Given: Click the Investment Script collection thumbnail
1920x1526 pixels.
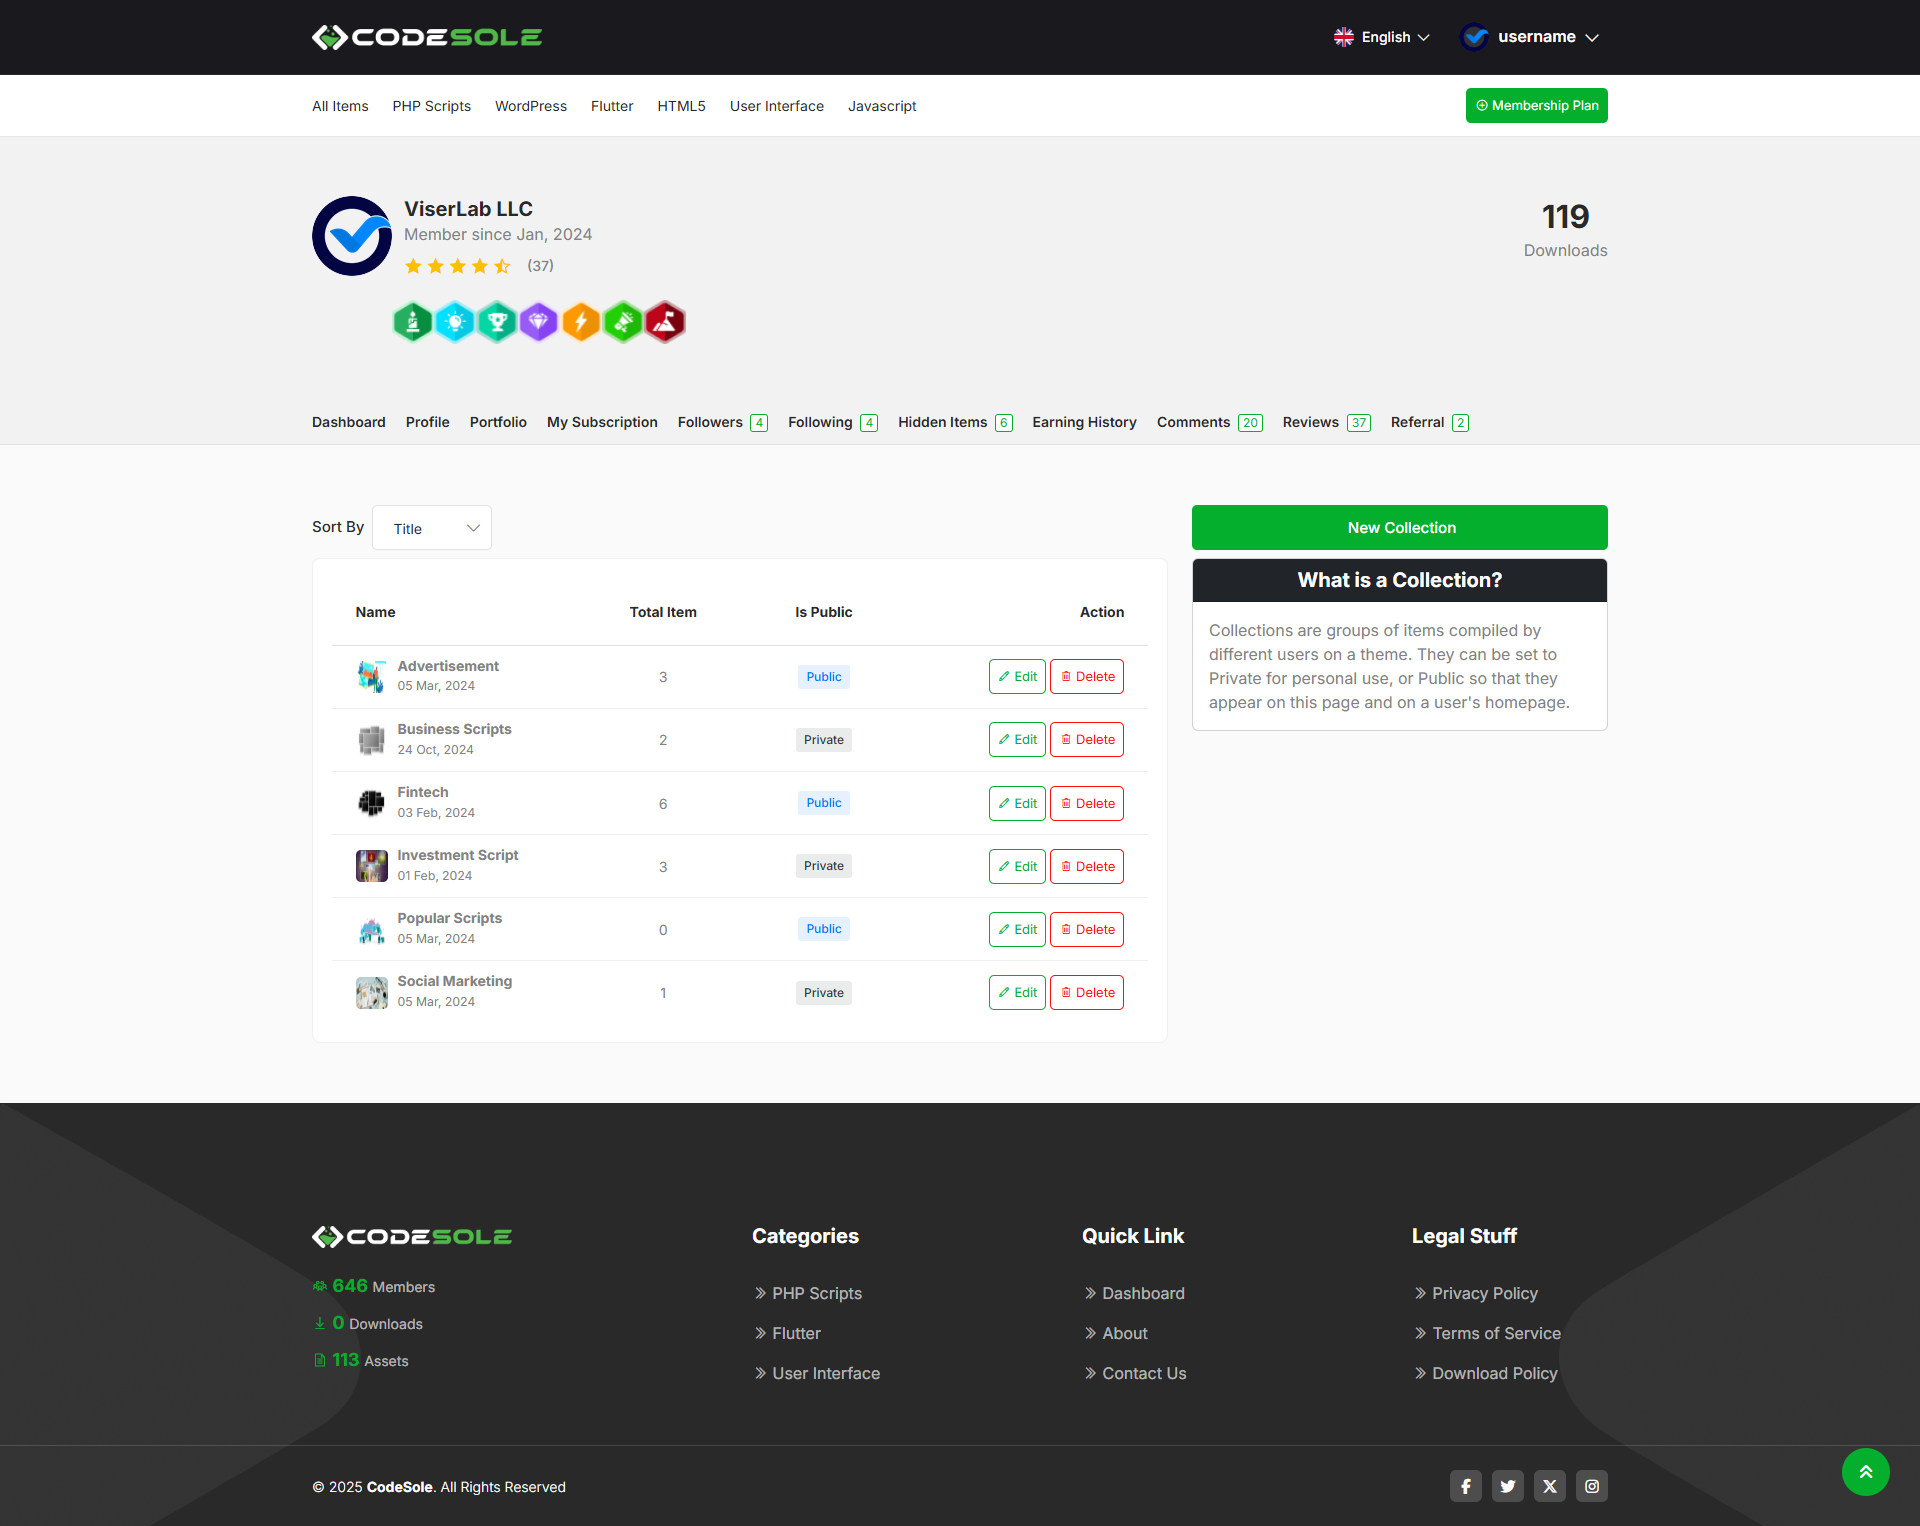Looking at the screenshot, I should tap(372, 865).
